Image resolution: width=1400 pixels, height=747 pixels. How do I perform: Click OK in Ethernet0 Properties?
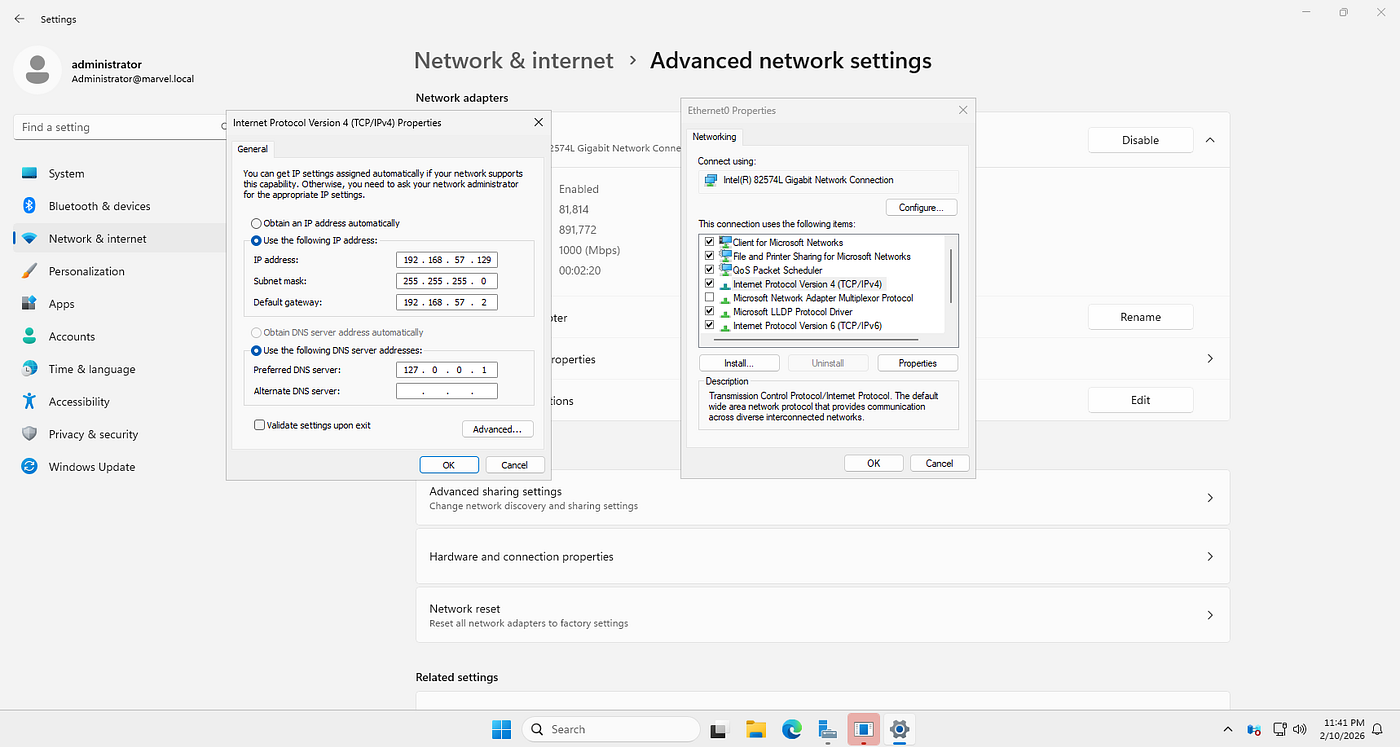[874, 463]
